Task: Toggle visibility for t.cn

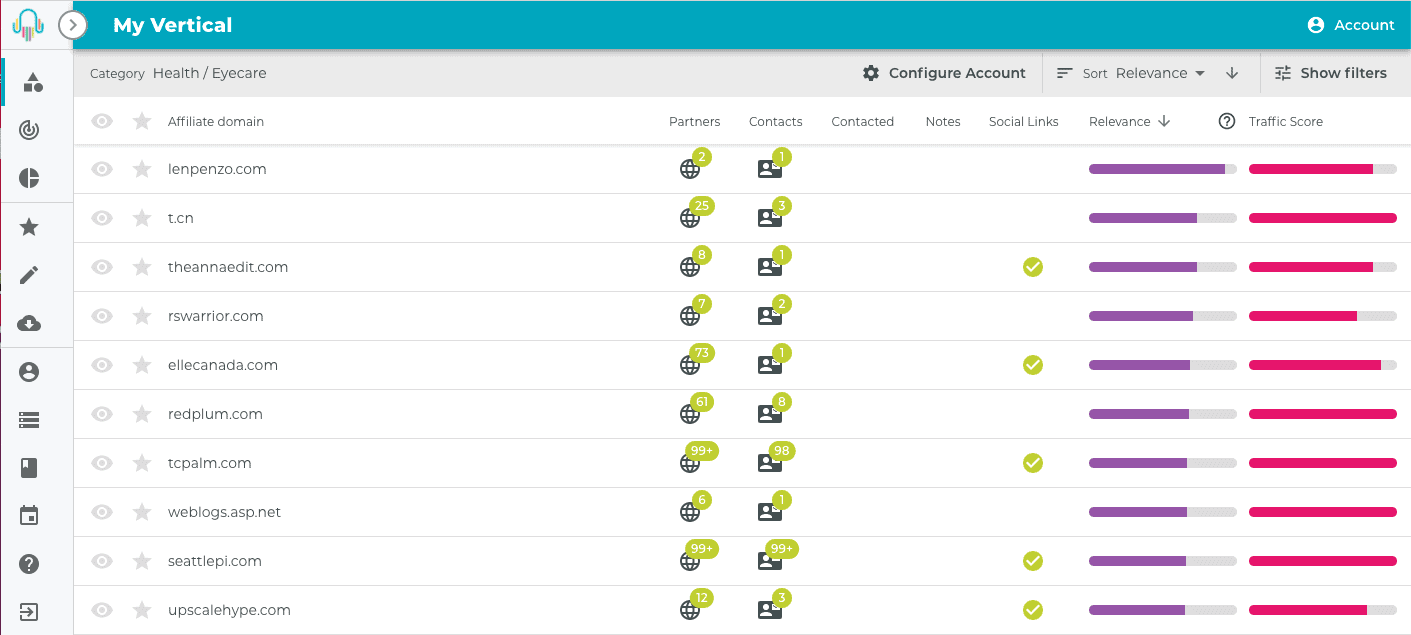Action: tap(102, 218)
